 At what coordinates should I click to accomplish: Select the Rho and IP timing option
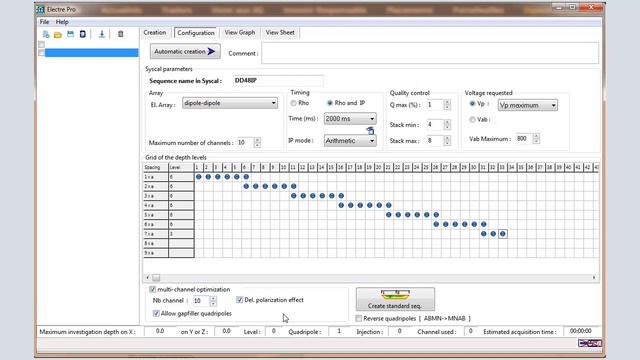[330, 103]
